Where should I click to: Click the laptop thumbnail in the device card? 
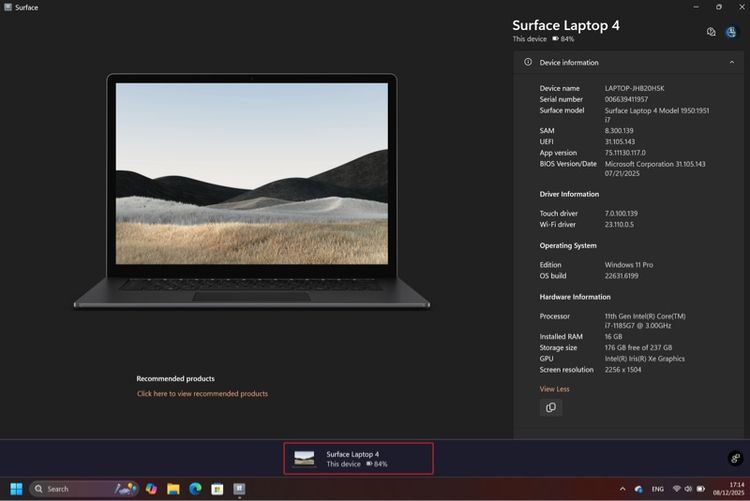click(x=304, y=458)
